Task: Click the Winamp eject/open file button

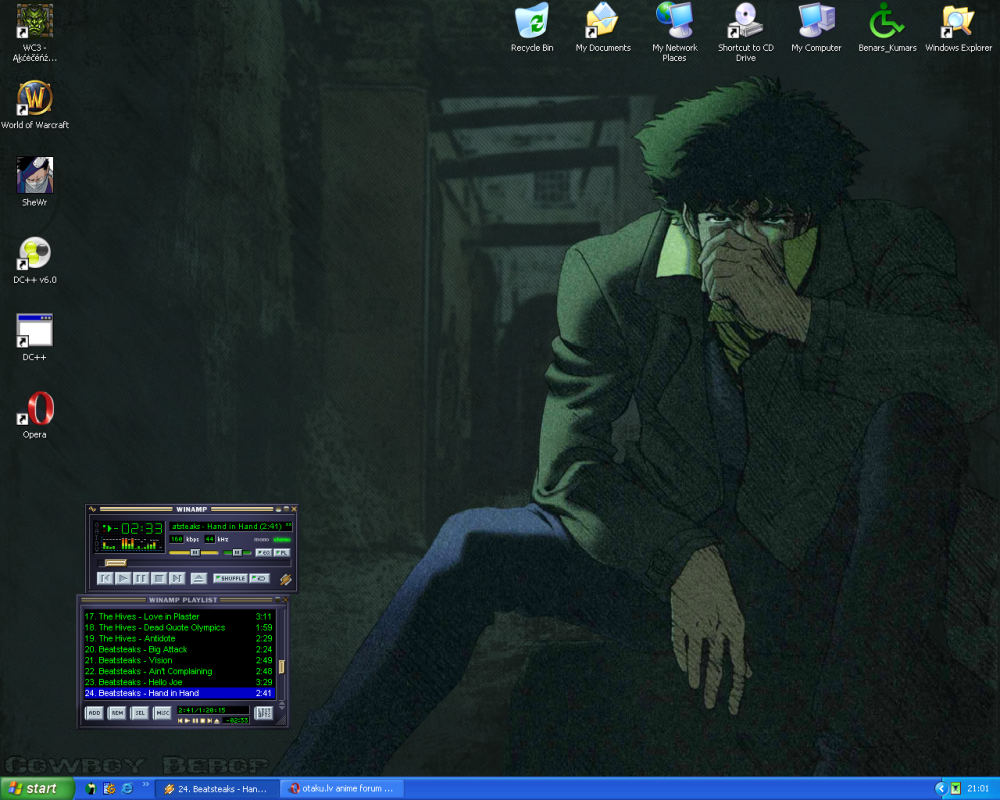Action: [199, 579]
